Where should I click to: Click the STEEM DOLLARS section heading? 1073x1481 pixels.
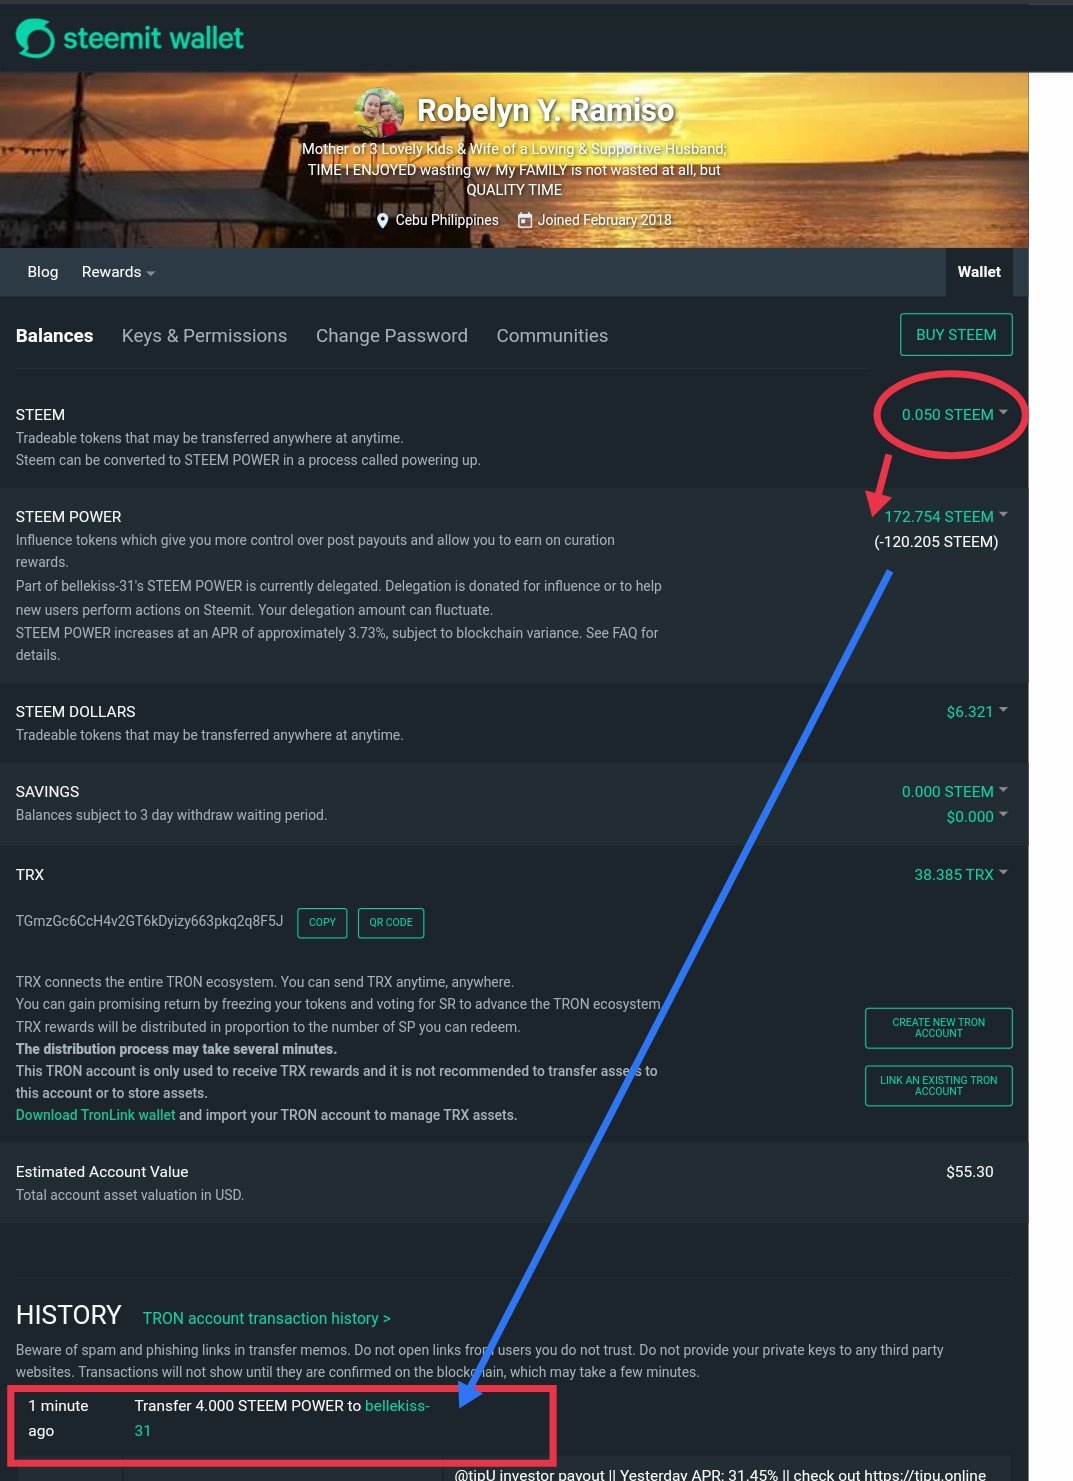tap(75, 712)
